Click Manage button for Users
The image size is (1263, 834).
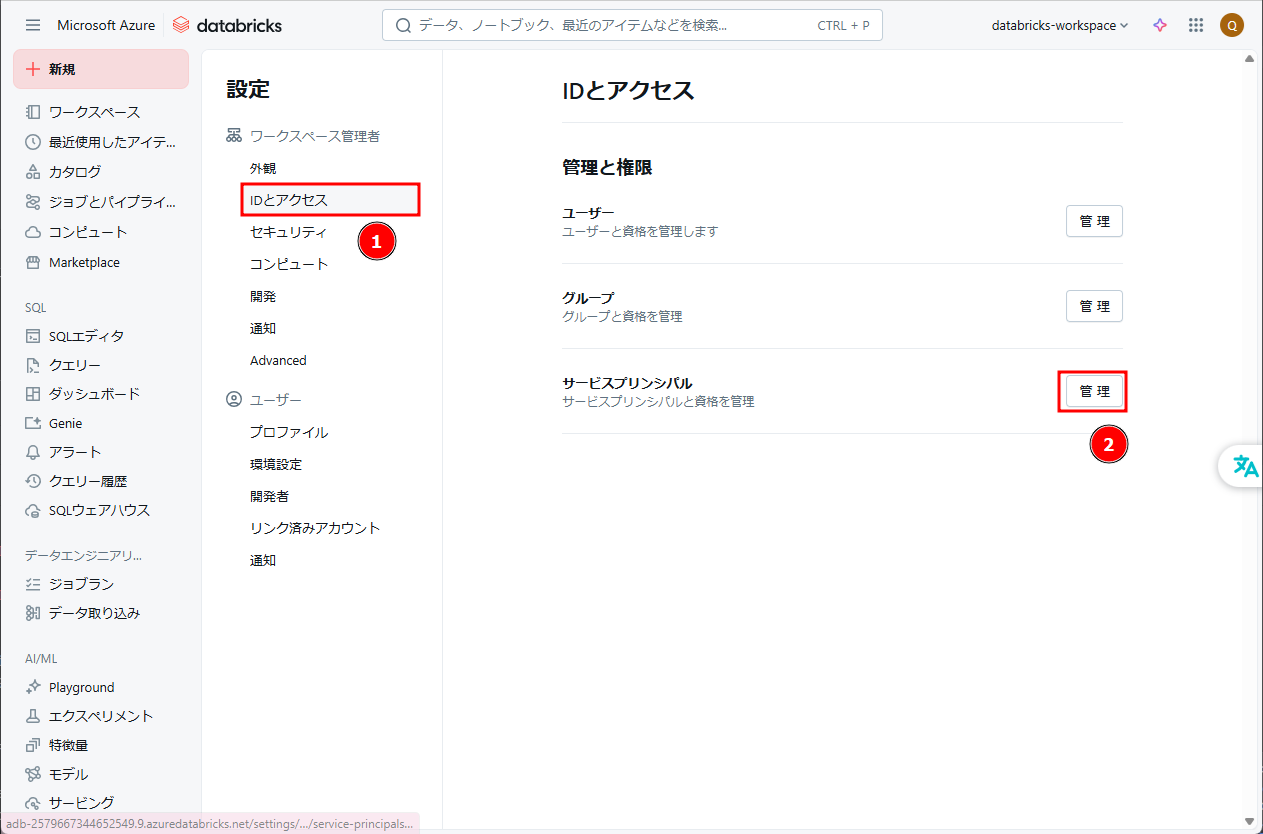1093,221
